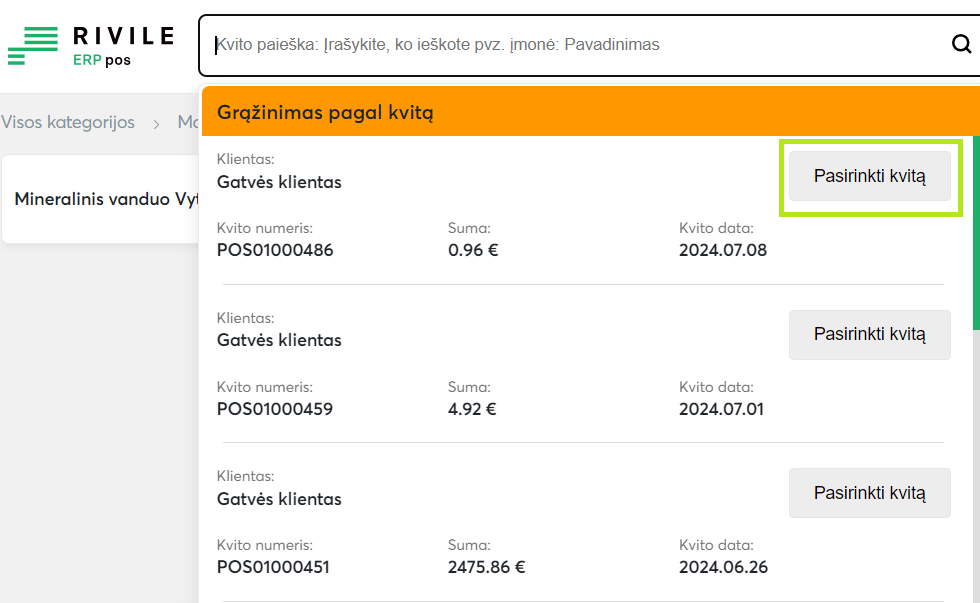Click the breadcrumb chevron separator
This screenshot has width=980, height=603.
click(156, 123)
